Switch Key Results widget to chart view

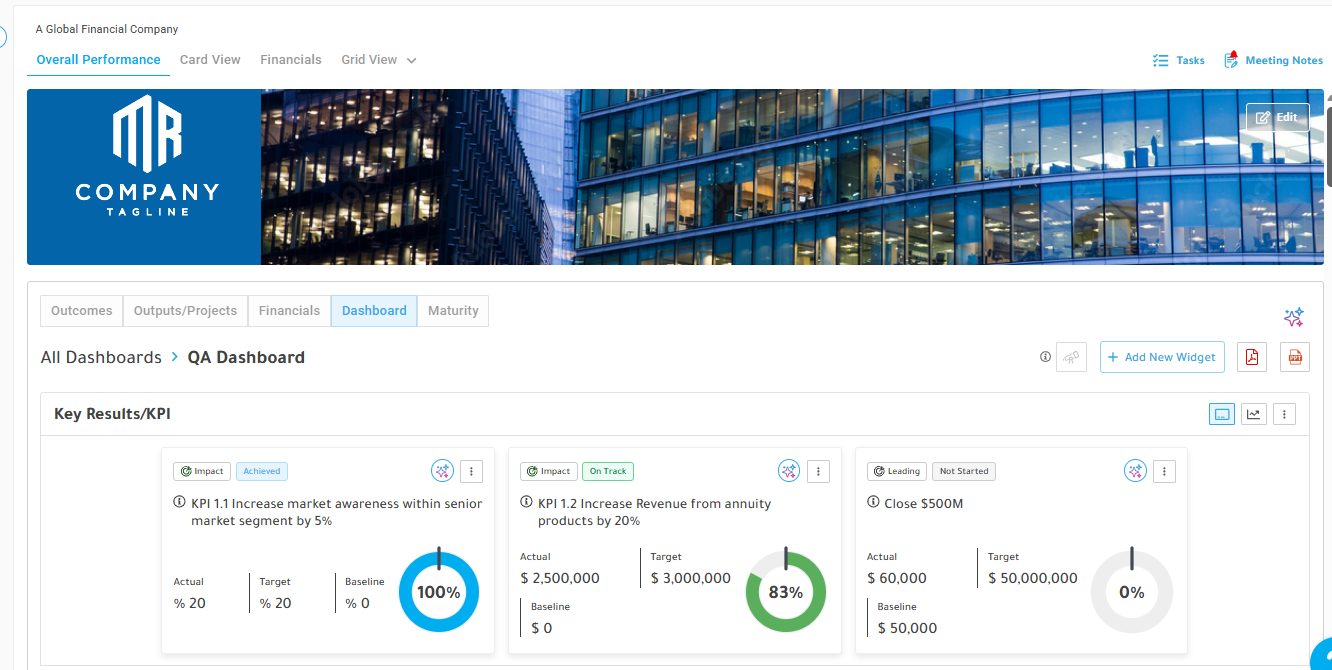(1254, 414)
